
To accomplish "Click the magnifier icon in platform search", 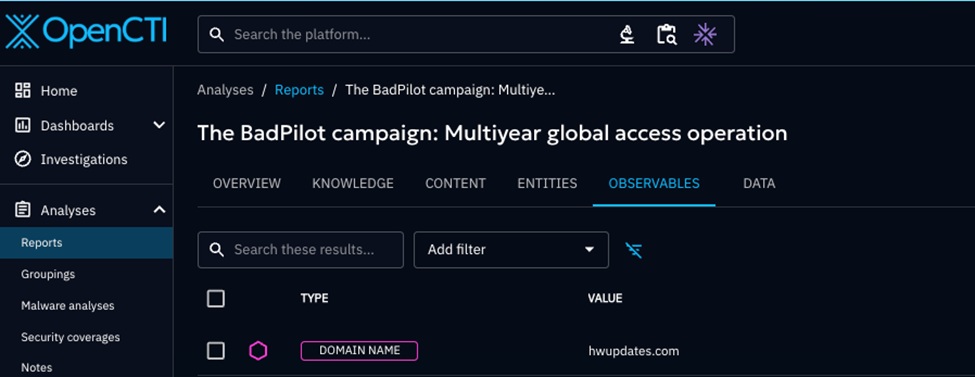I will (x=216, y=34).
